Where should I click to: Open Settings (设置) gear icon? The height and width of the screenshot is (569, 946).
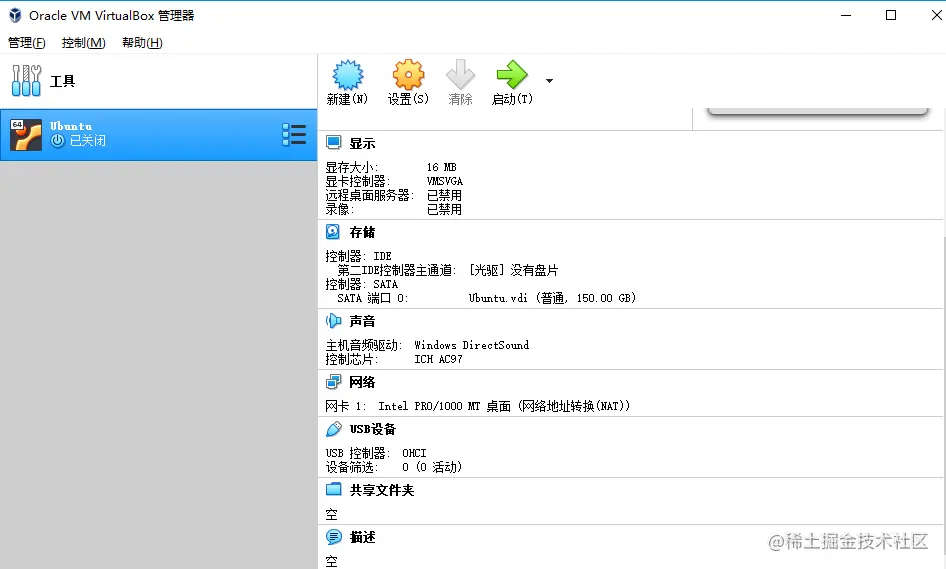point(408,75)
